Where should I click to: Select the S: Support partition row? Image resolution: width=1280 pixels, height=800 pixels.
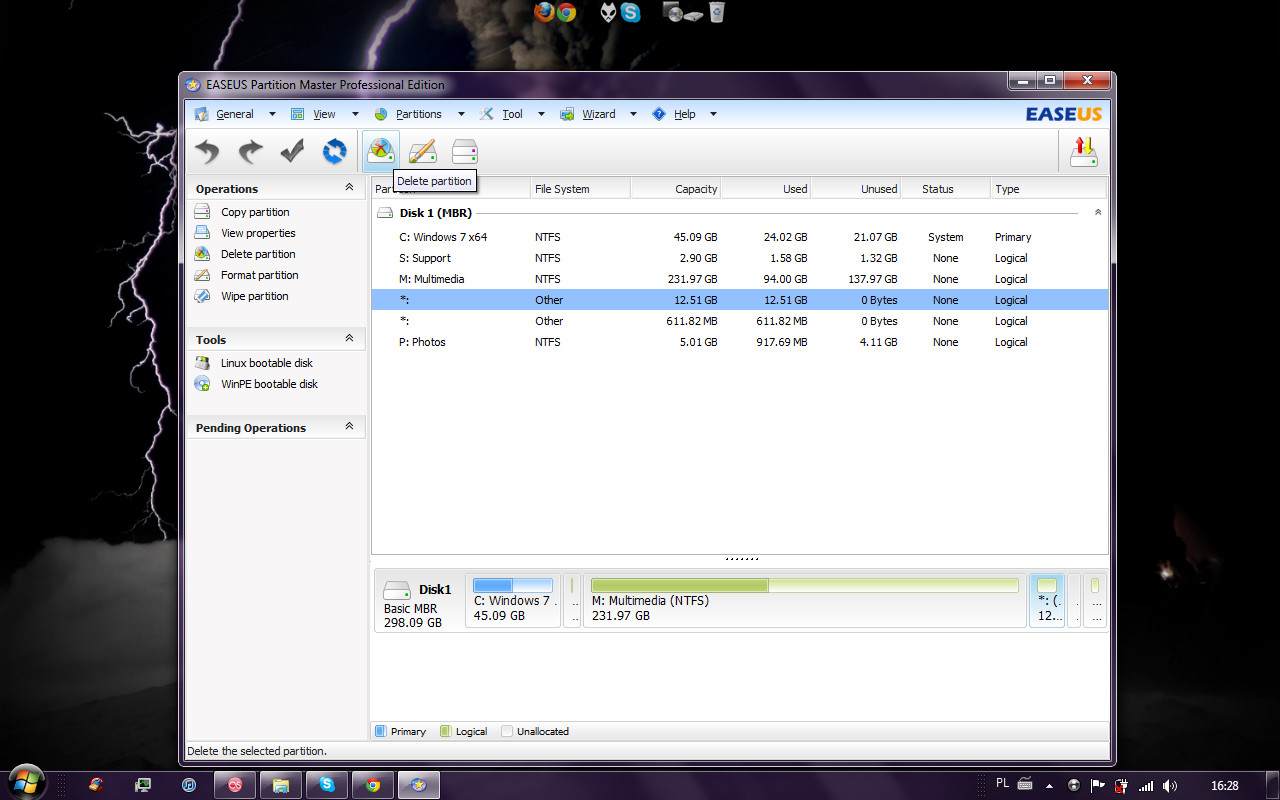(x=739, y=258)
